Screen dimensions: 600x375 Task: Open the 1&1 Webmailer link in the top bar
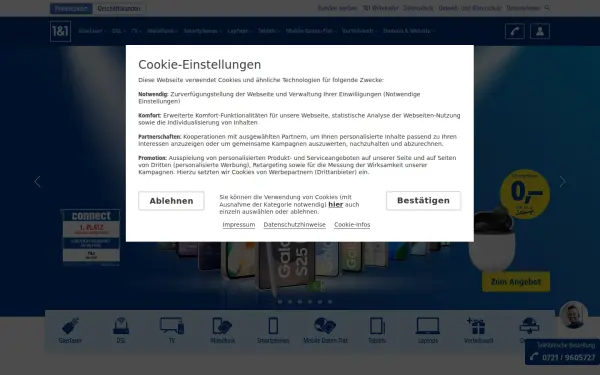(380, 8)
